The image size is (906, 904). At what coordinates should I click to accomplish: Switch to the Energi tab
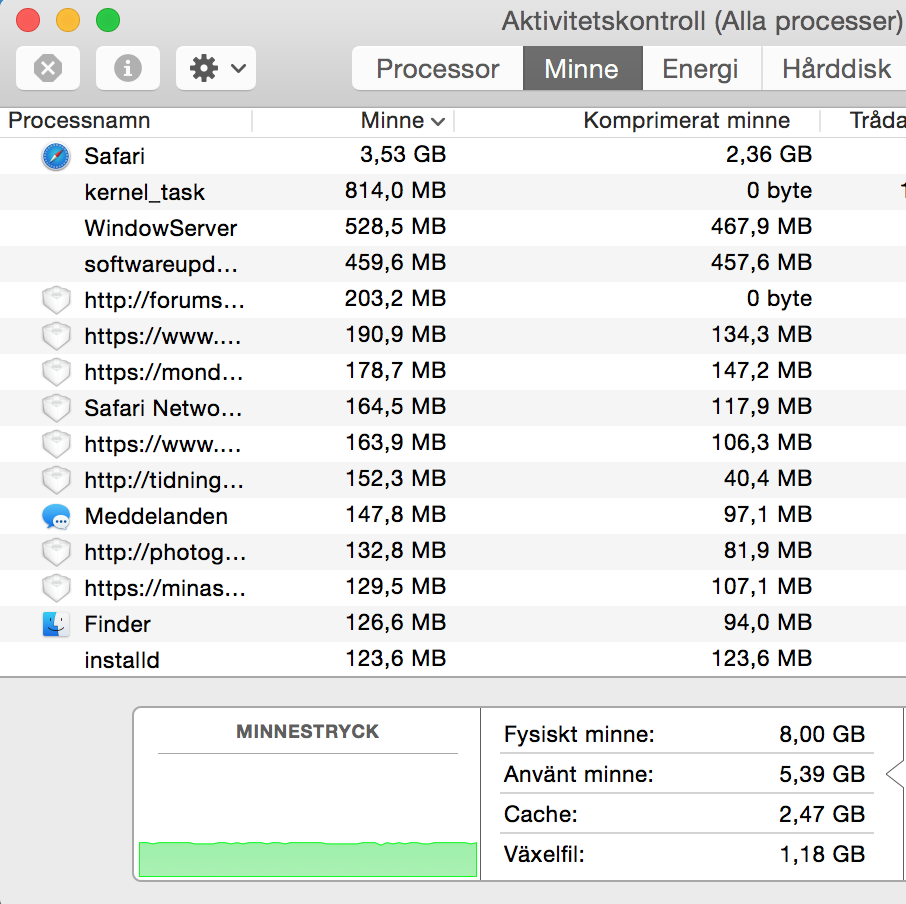pos(701,69)
